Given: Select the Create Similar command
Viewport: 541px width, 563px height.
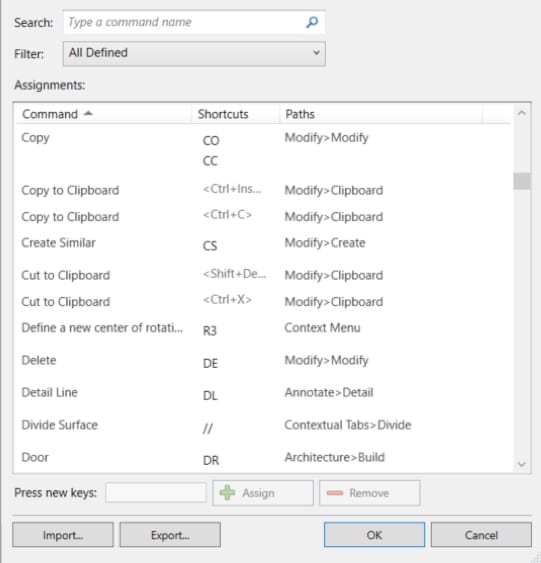Looking at the screenshot, I should (x=59, y=243).
